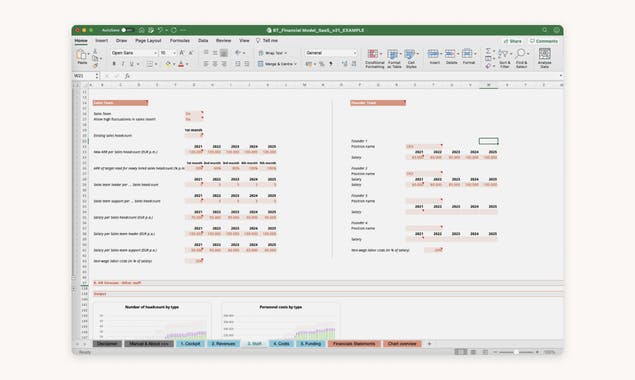Click the Bottom Align icon
Screen dimensions: 635x380
[x=224, y=53]
